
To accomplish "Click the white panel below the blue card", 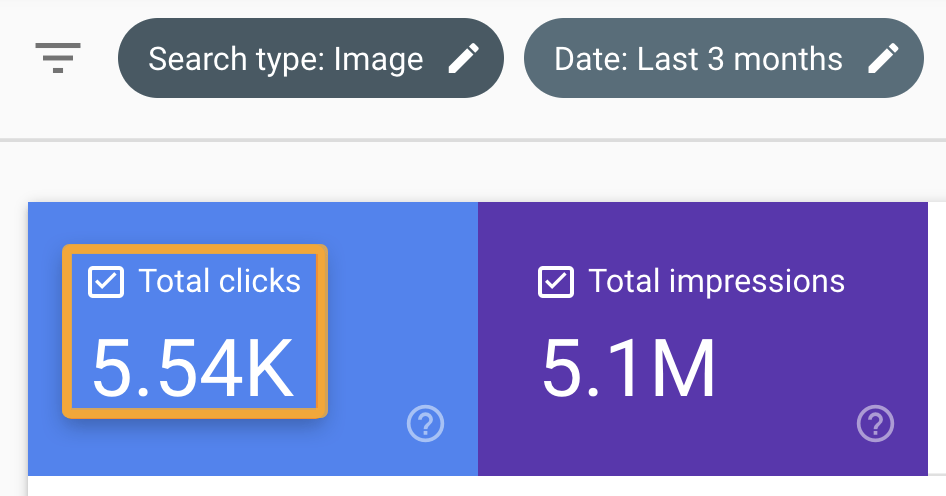I will [x=250, y=486].
